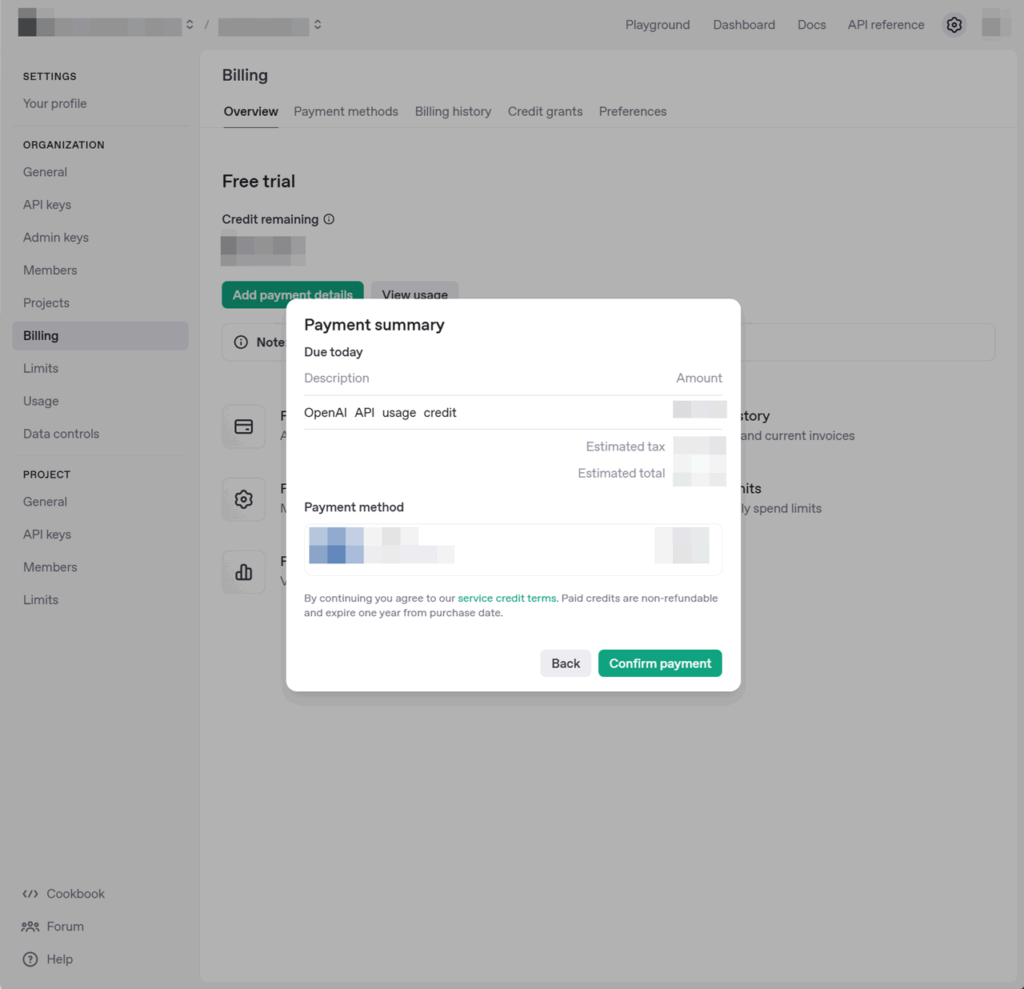Screen dimensions: 1024x989
Task: Click the info icon beside Credit remaining
Action: click(327, 219)
